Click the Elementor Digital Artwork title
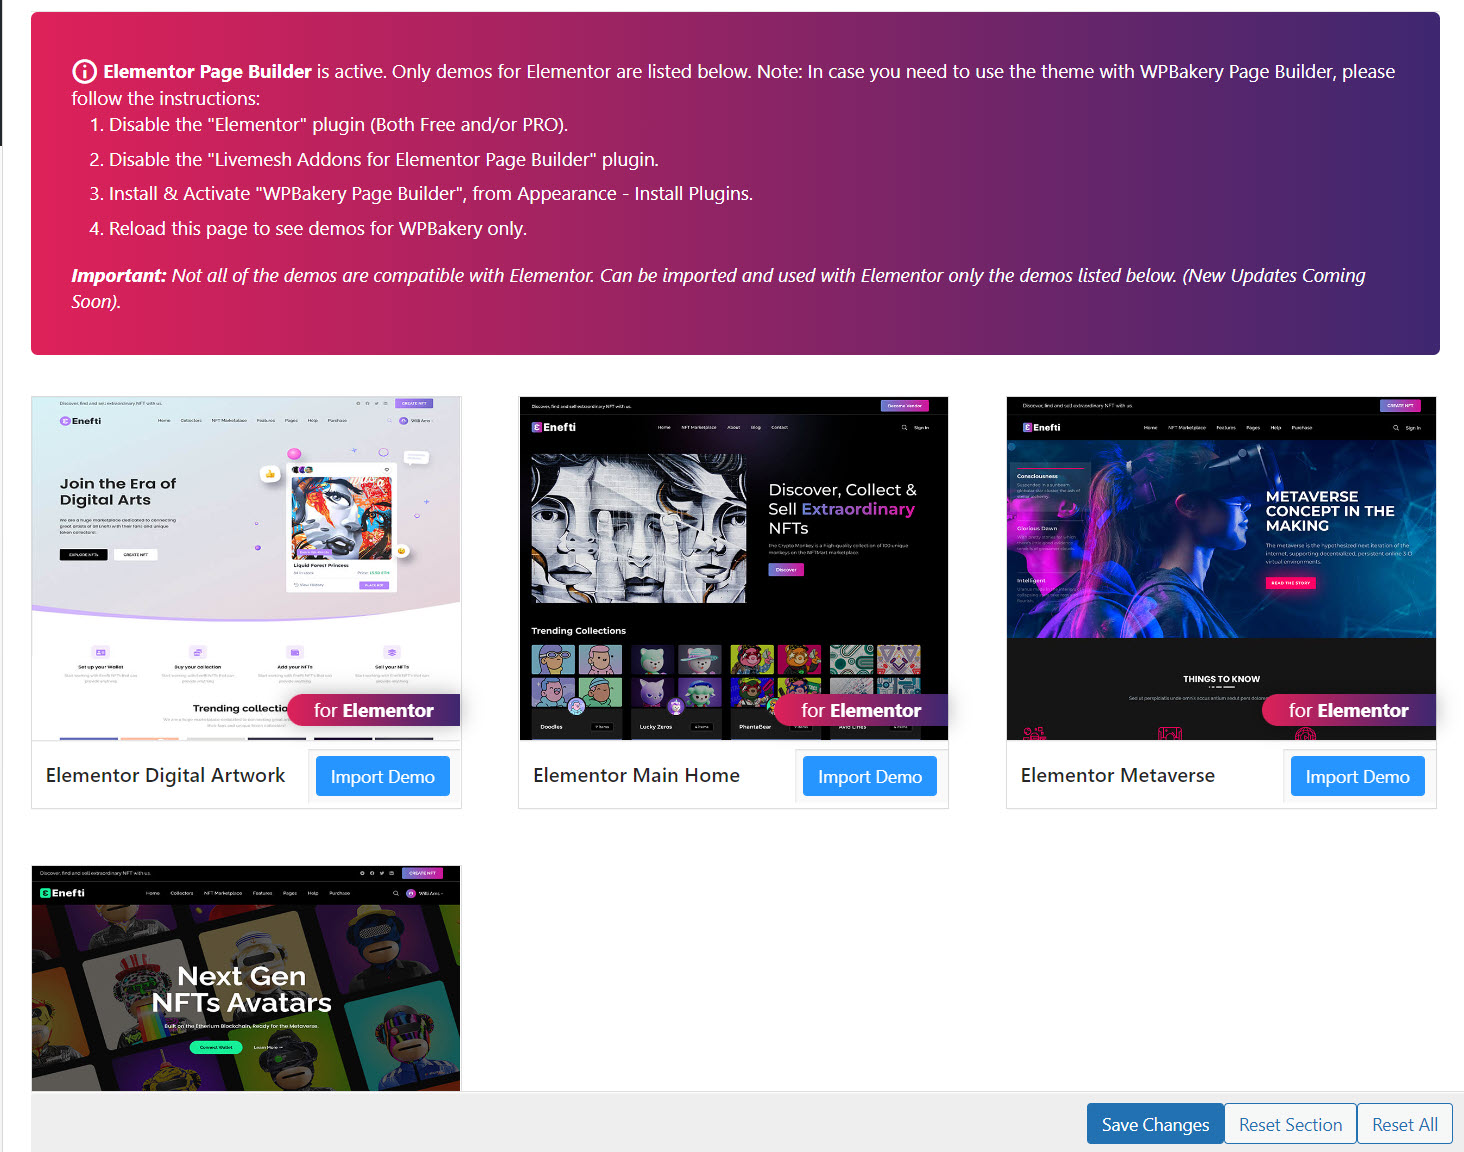This screenshot has height=1152, width=1464. [x=165, y=775]
